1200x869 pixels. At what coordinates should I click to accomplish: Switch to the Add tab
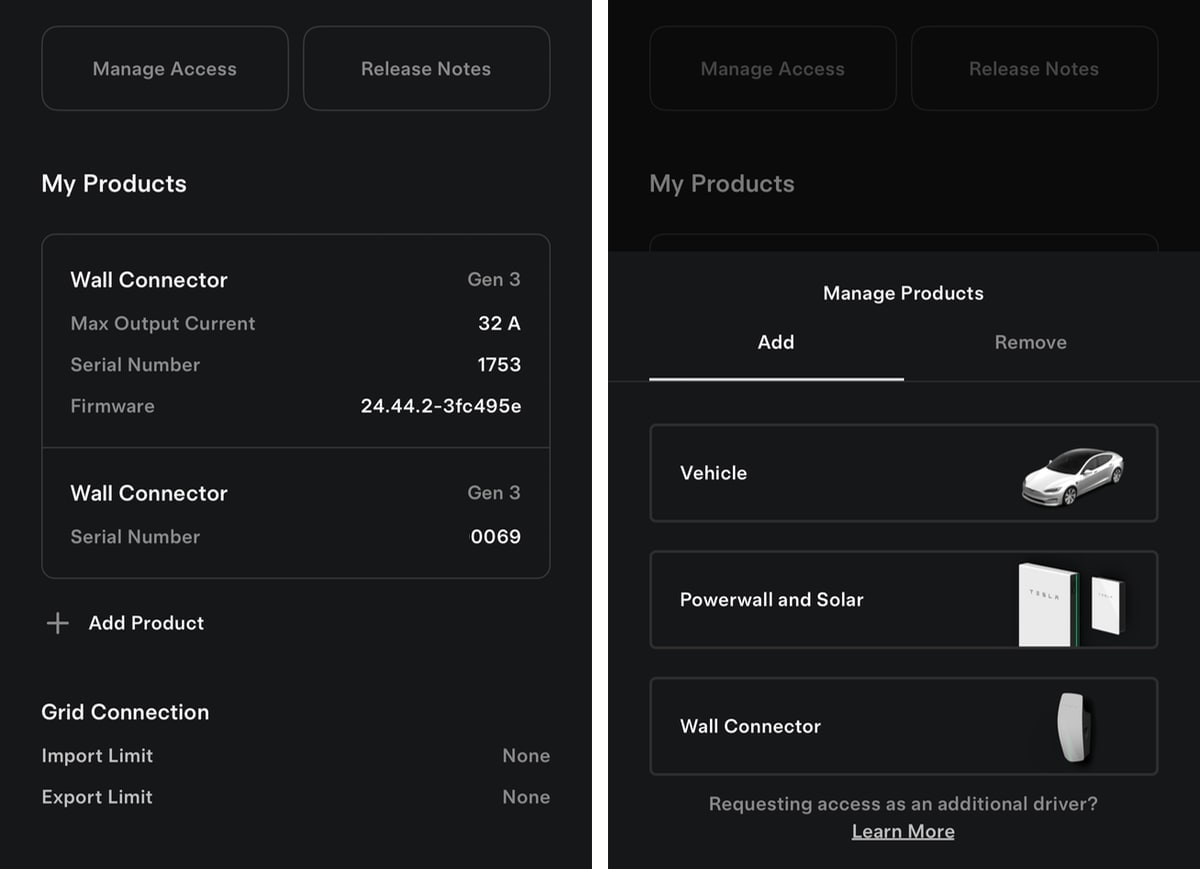(776, 343)
